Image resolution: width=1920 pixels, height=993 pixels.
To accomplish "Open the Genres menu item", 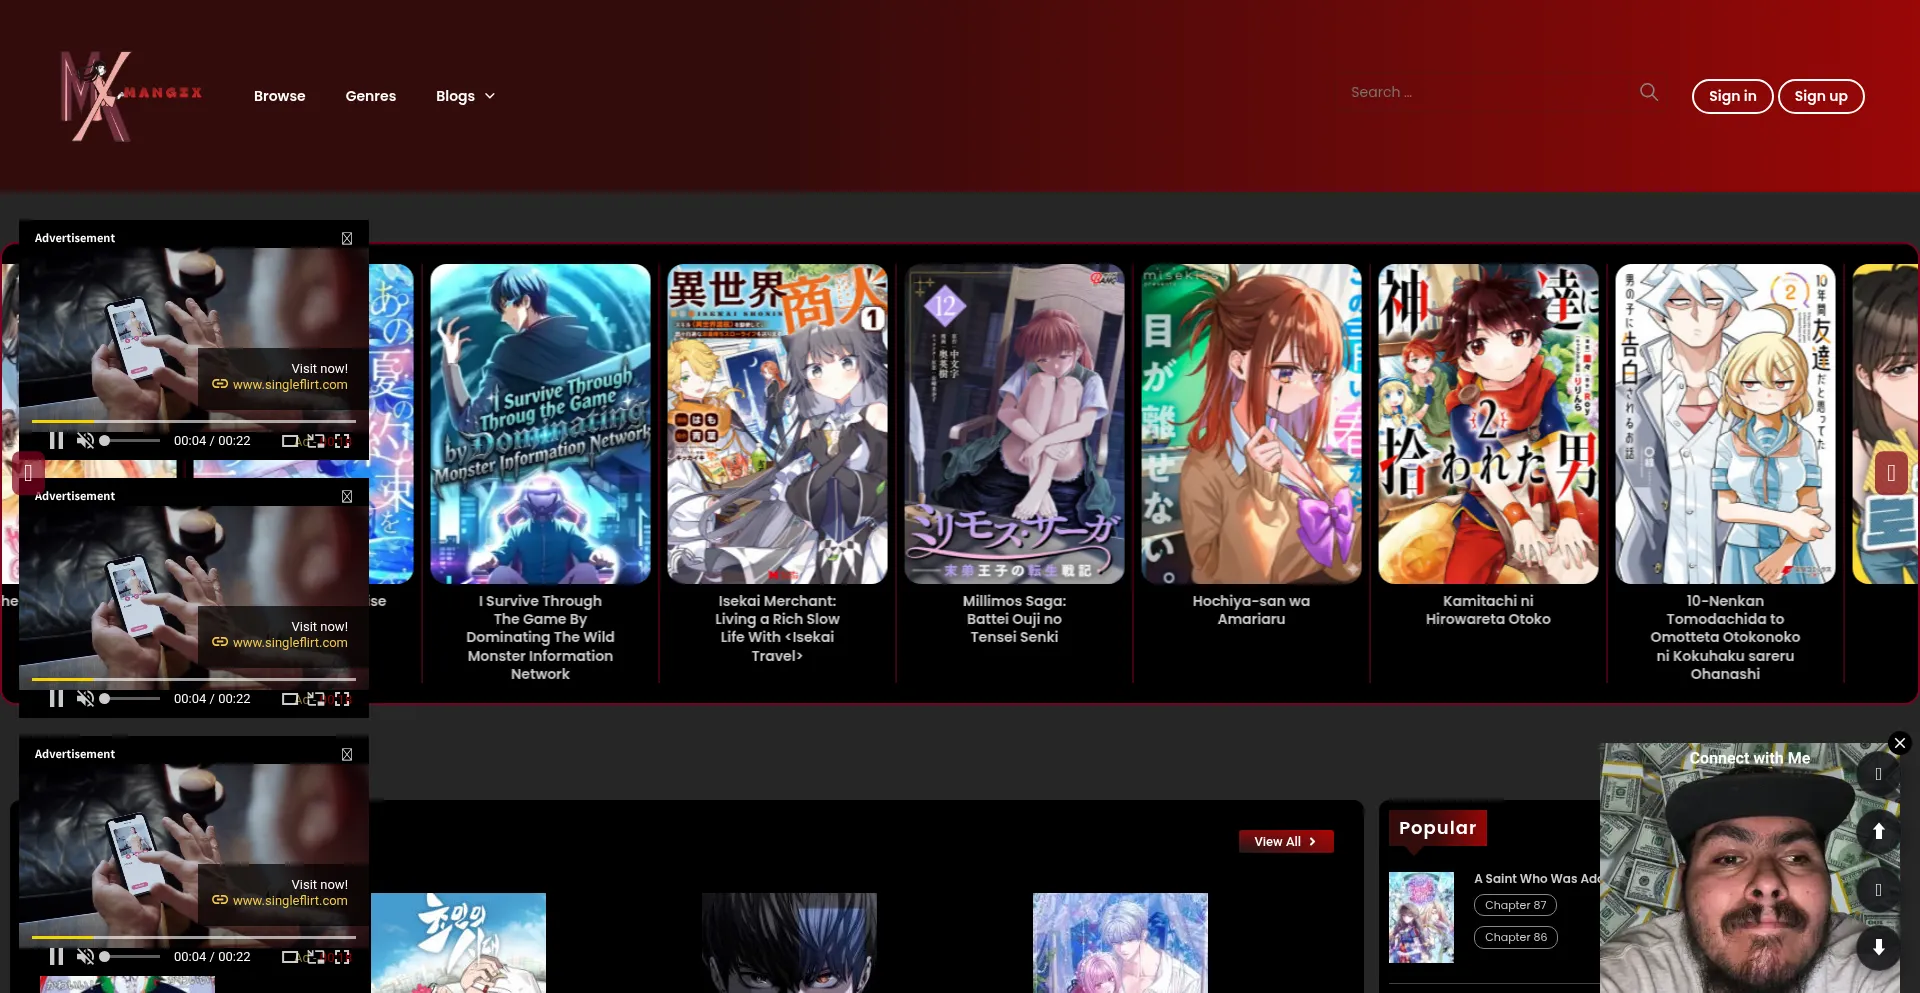I will [x=371, y=96].
